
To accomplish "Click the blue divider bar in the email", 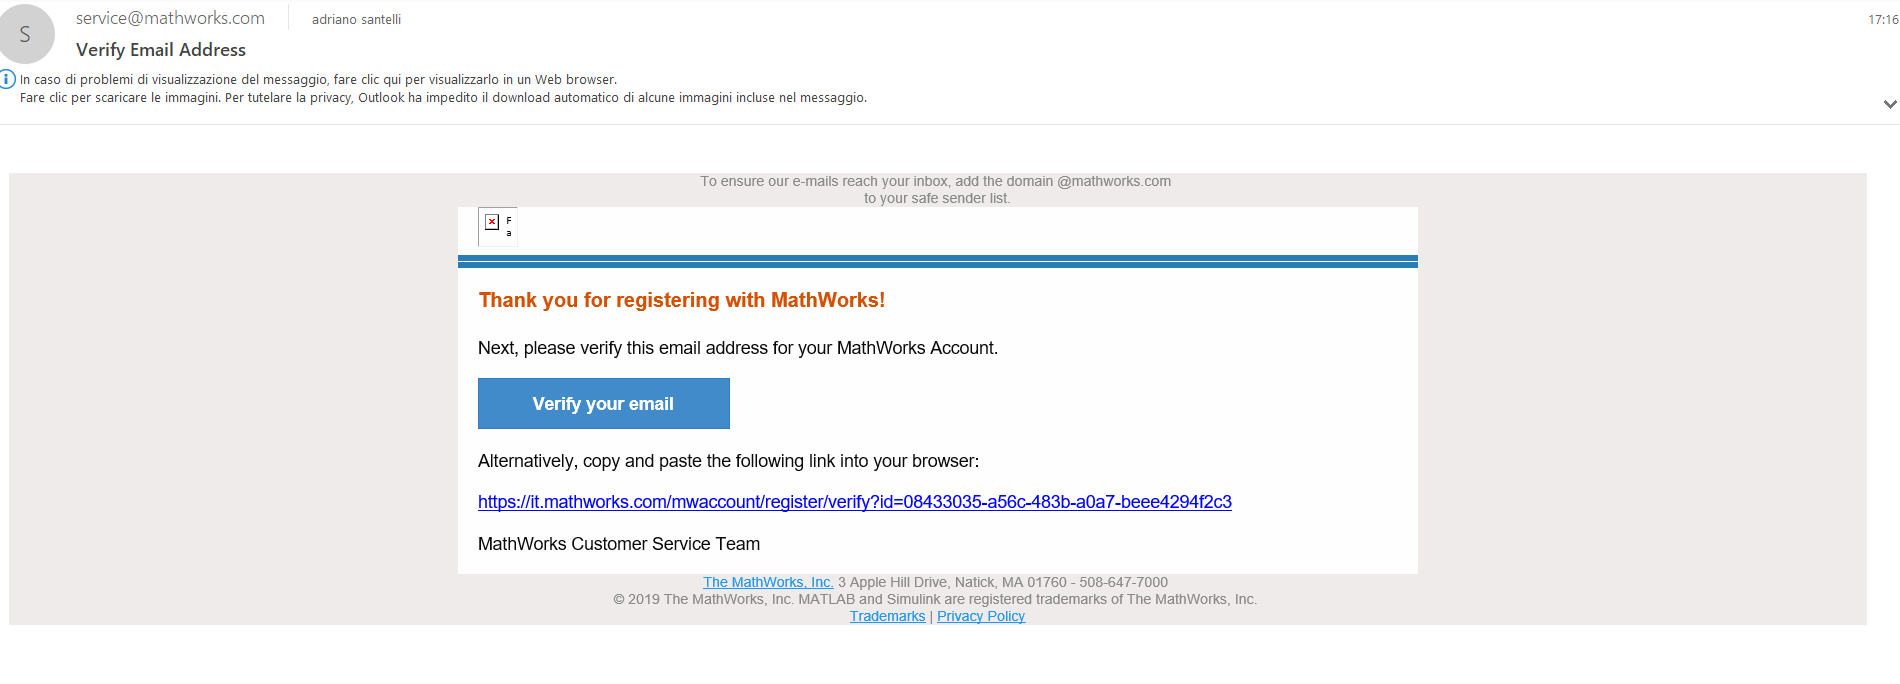I will click(938, 262).
